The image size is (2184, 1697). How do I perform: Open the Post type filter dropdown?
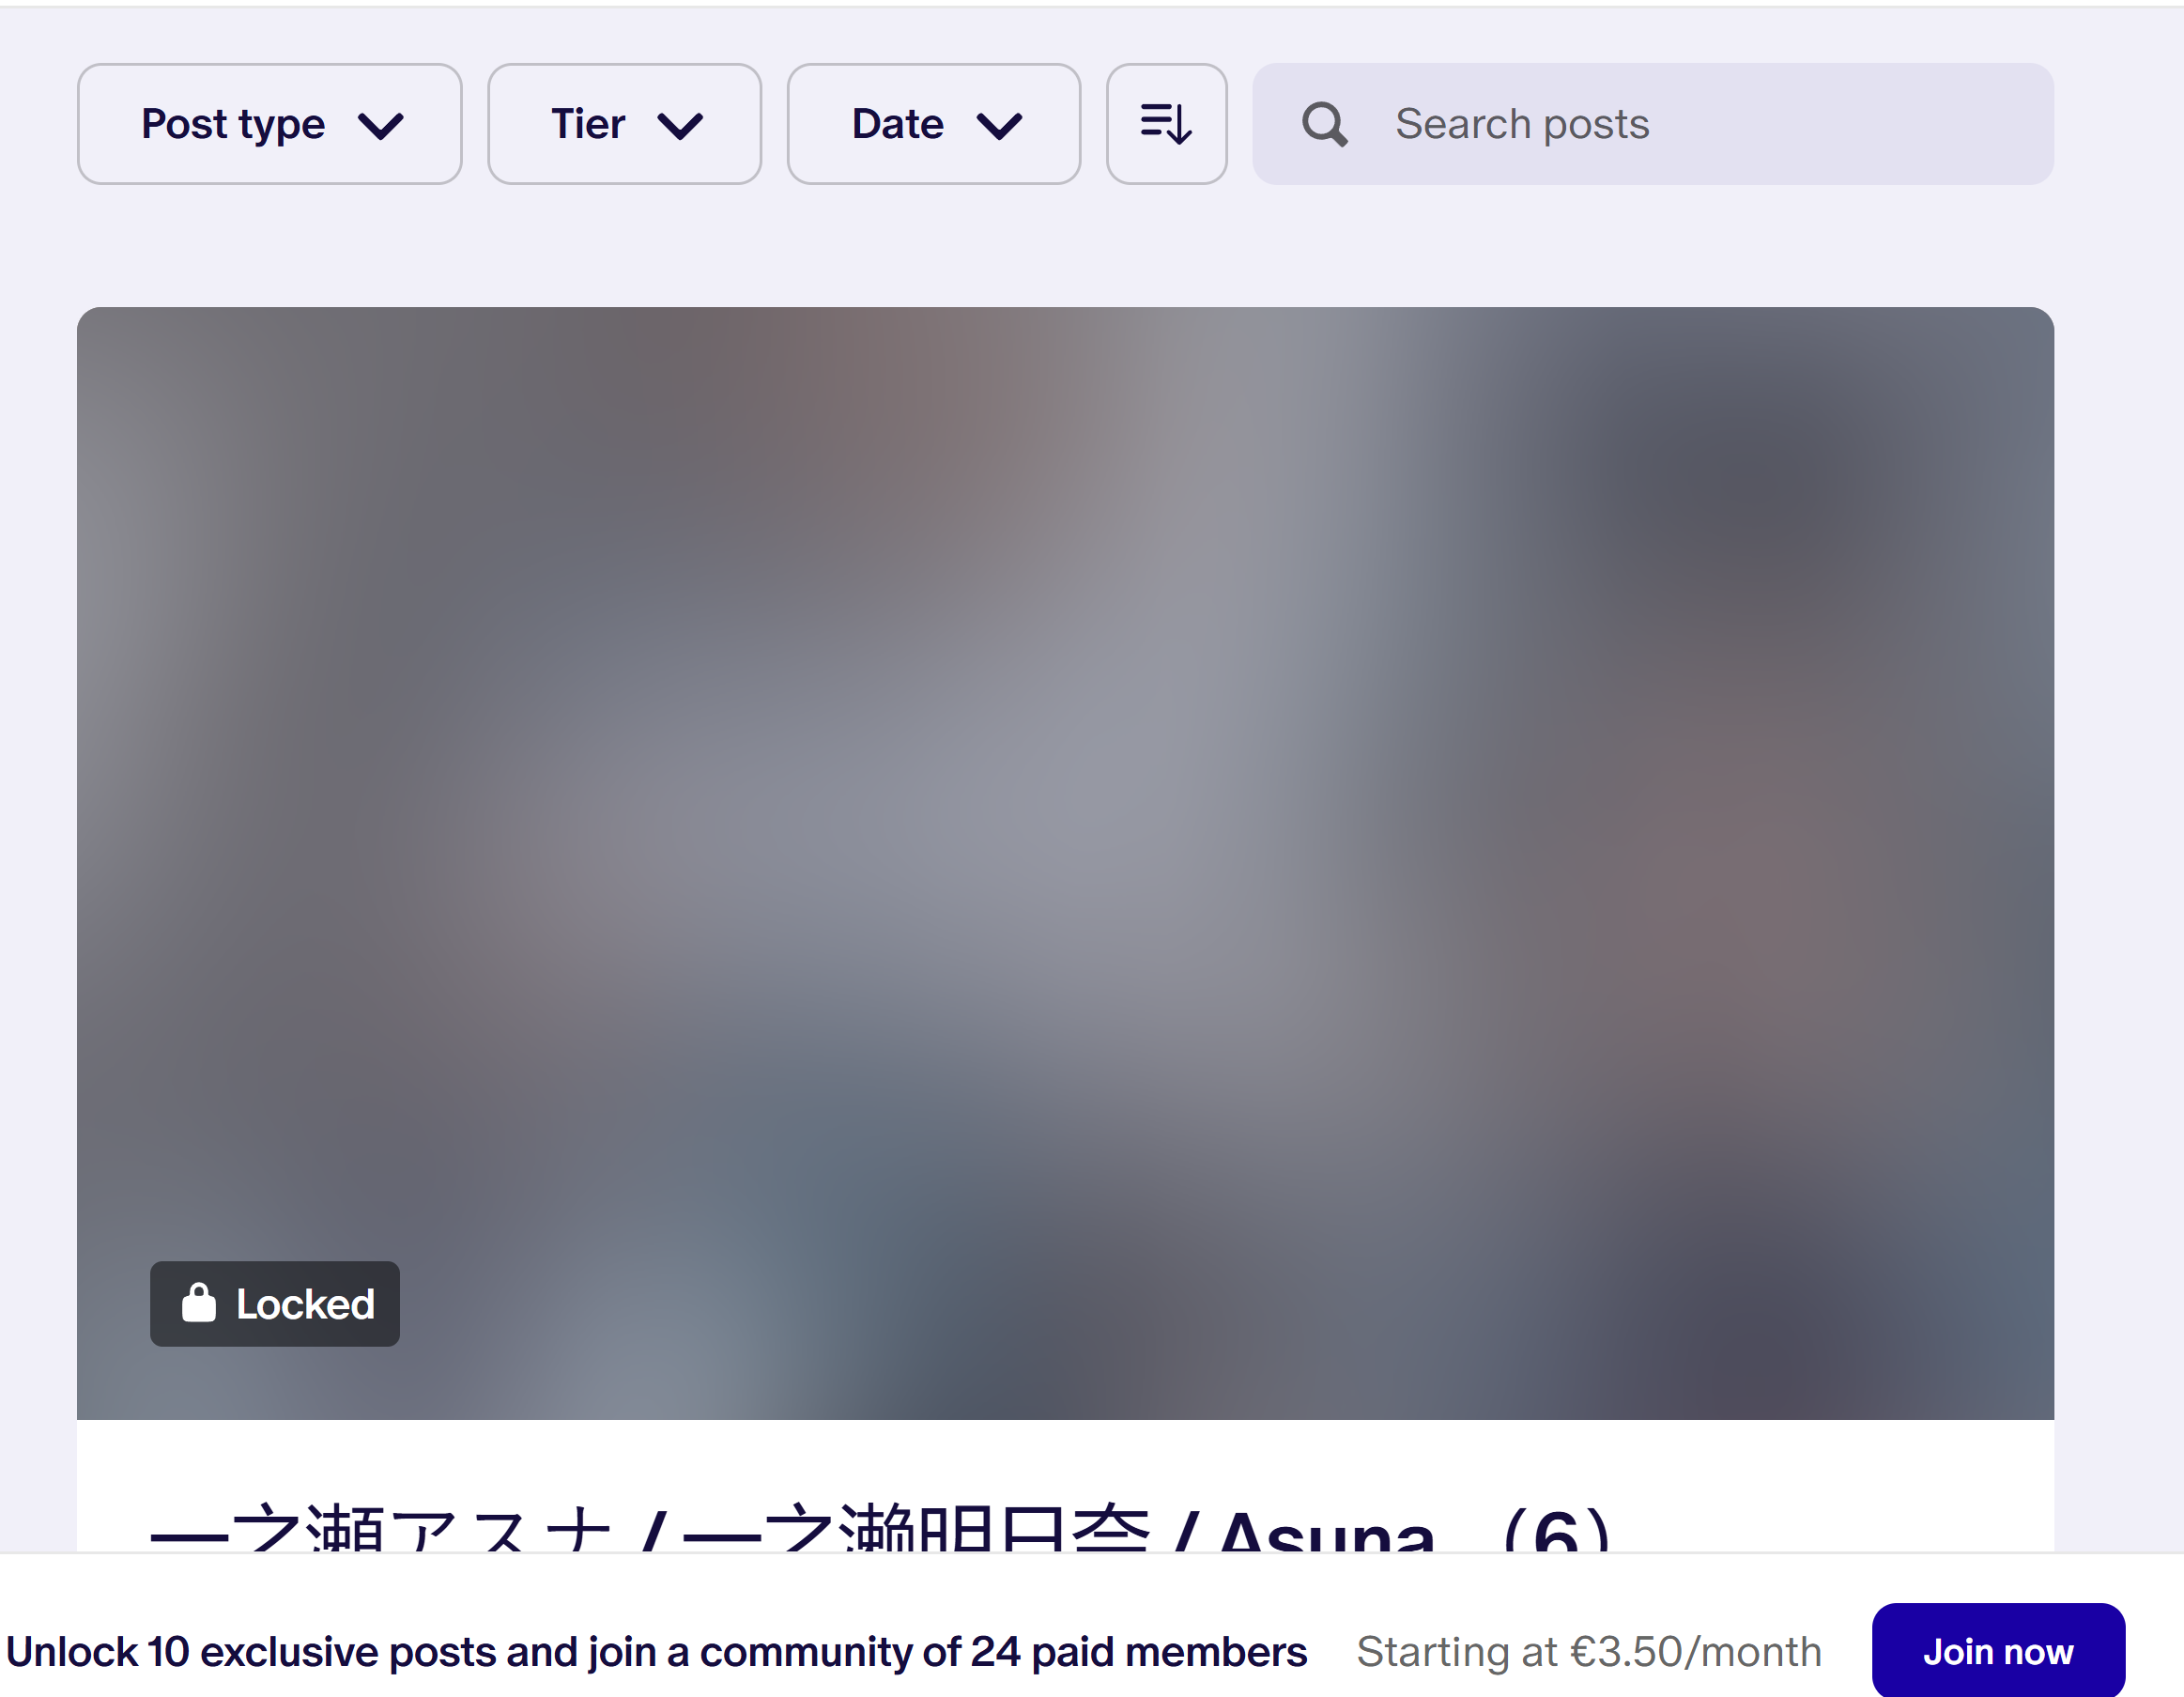point(269,124)
